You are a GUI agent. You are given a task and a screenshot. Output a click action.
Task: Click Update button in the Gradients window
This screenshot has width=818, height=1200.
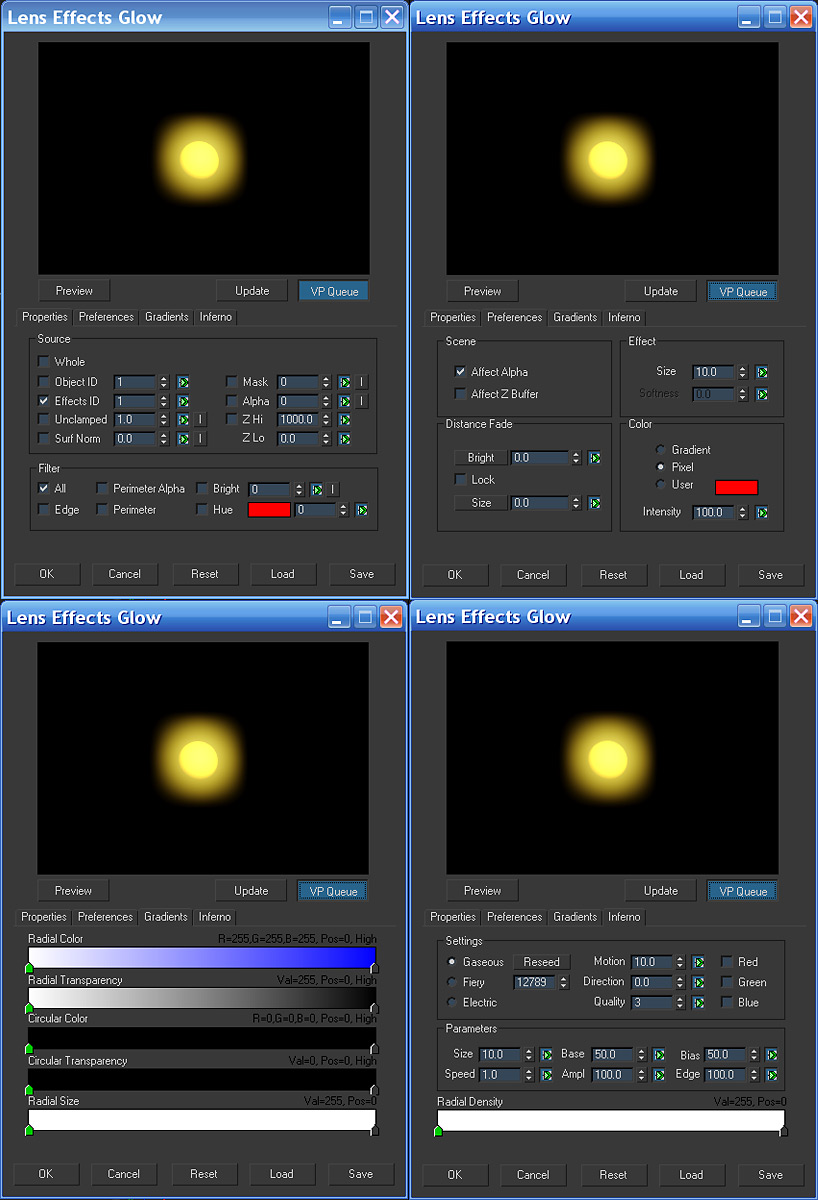tap(251, 891)
